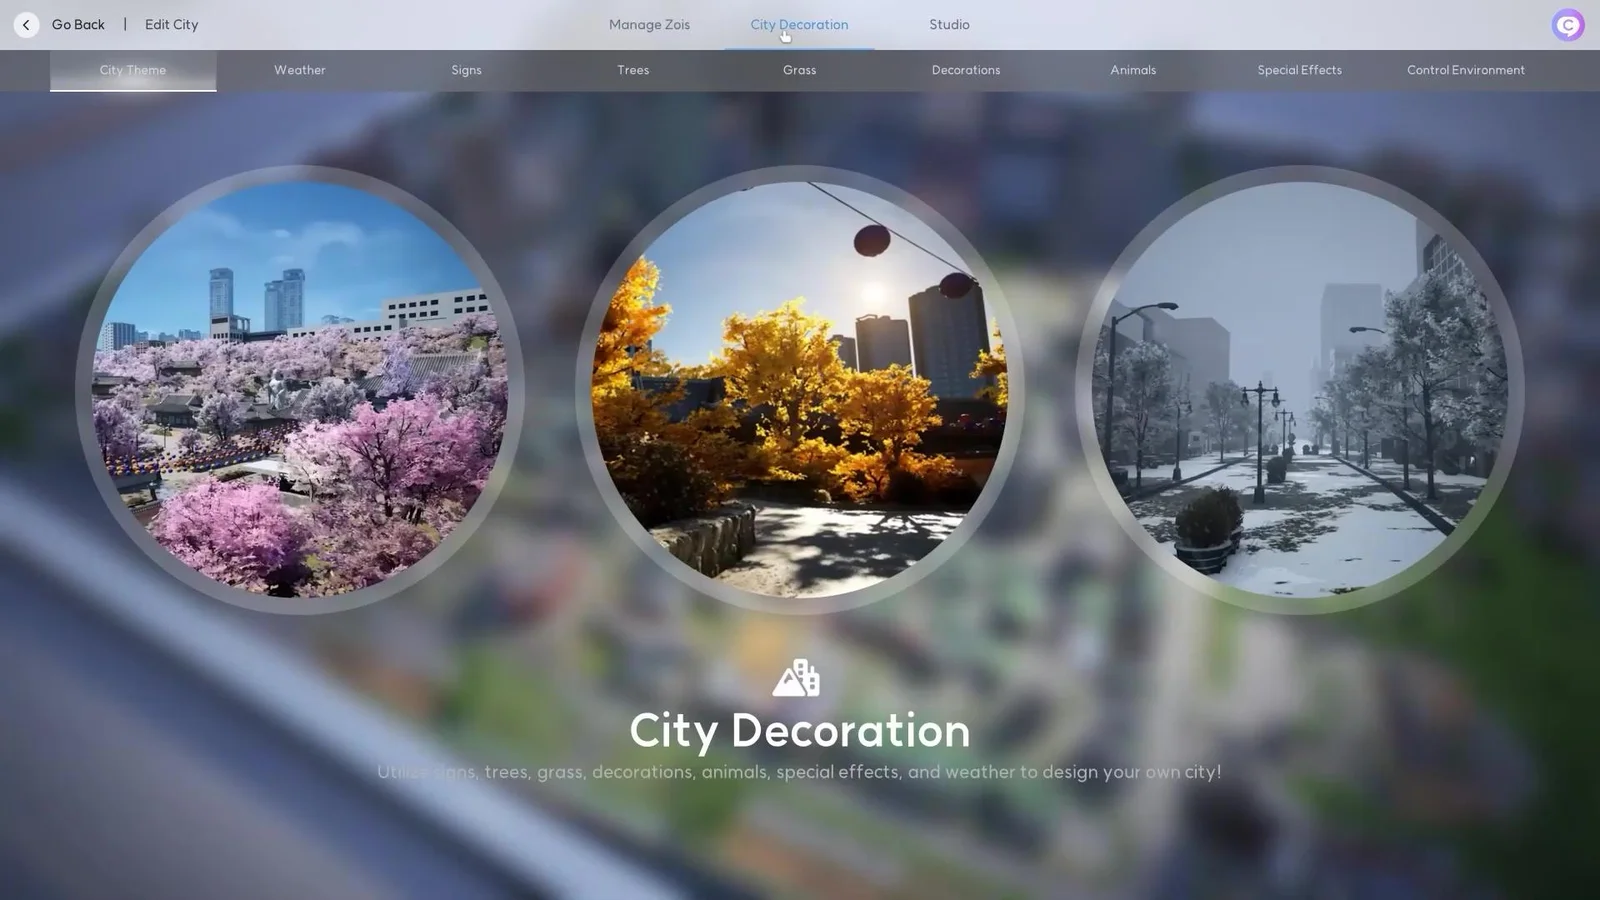Switch to the Special Effects category
Image resolution: width=1600 pixels, height=900 pixels.
click(x=1299, y=70)
